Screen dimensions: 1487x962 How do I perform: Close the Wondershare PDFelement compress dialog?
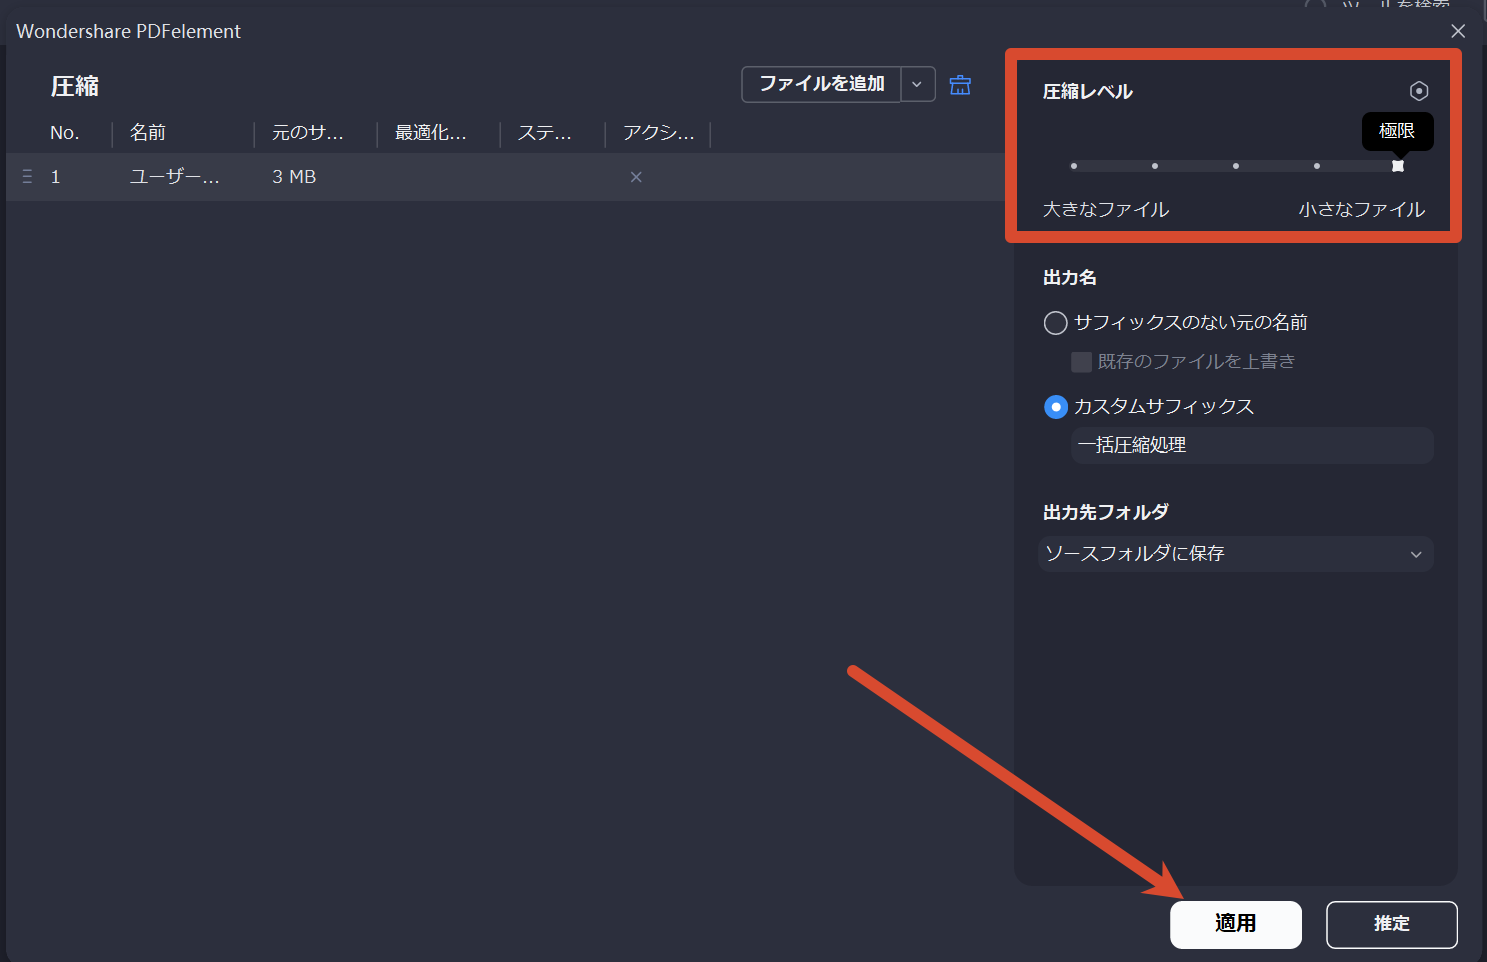click(1458, 31)
